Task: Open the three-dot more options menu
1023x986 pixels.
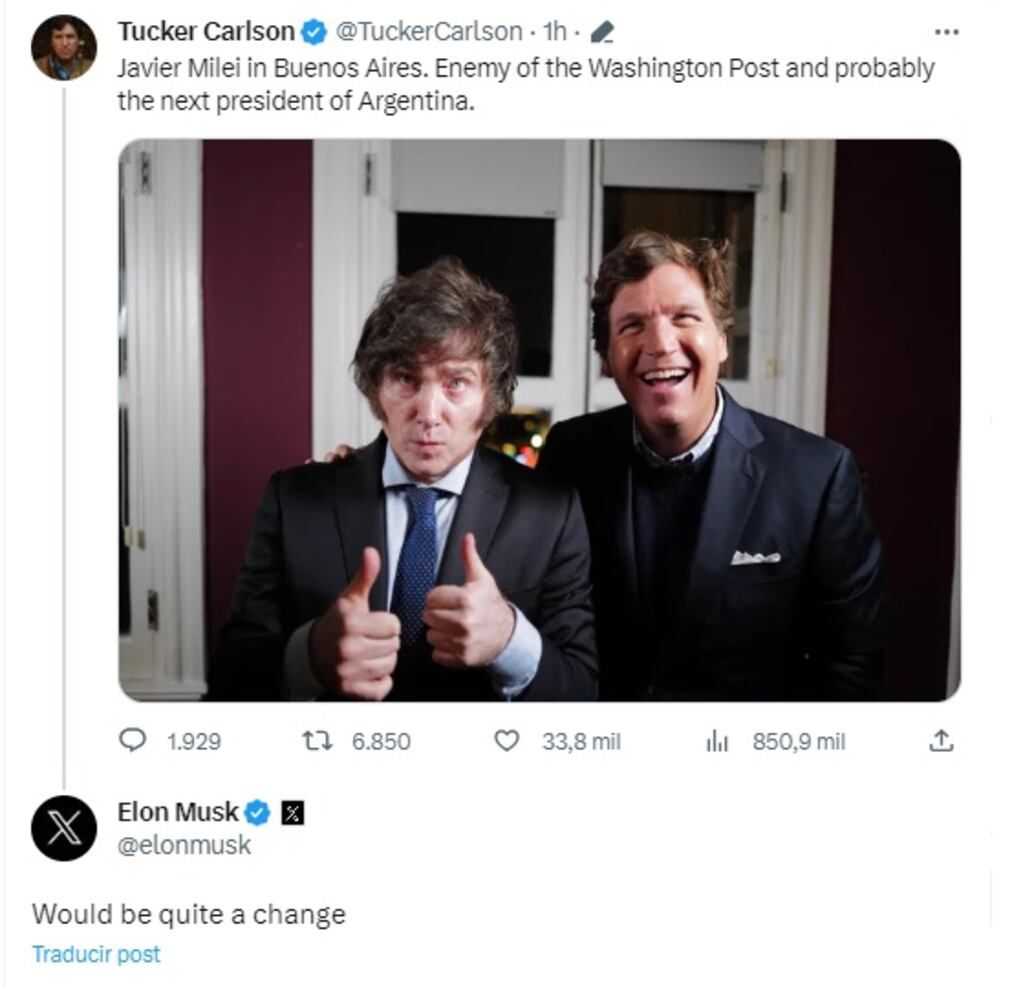Action: point(945,30)
